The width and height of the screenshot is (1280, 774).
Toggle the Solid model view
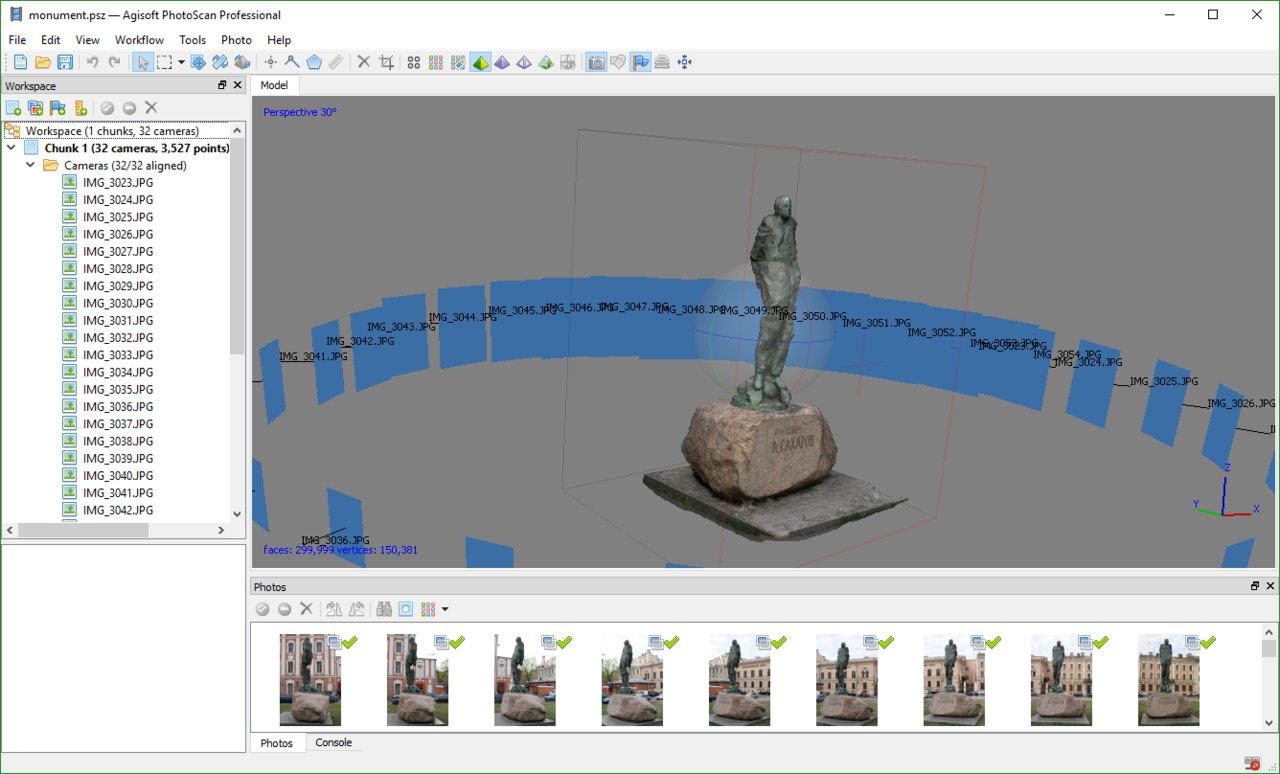coord(502,62)
